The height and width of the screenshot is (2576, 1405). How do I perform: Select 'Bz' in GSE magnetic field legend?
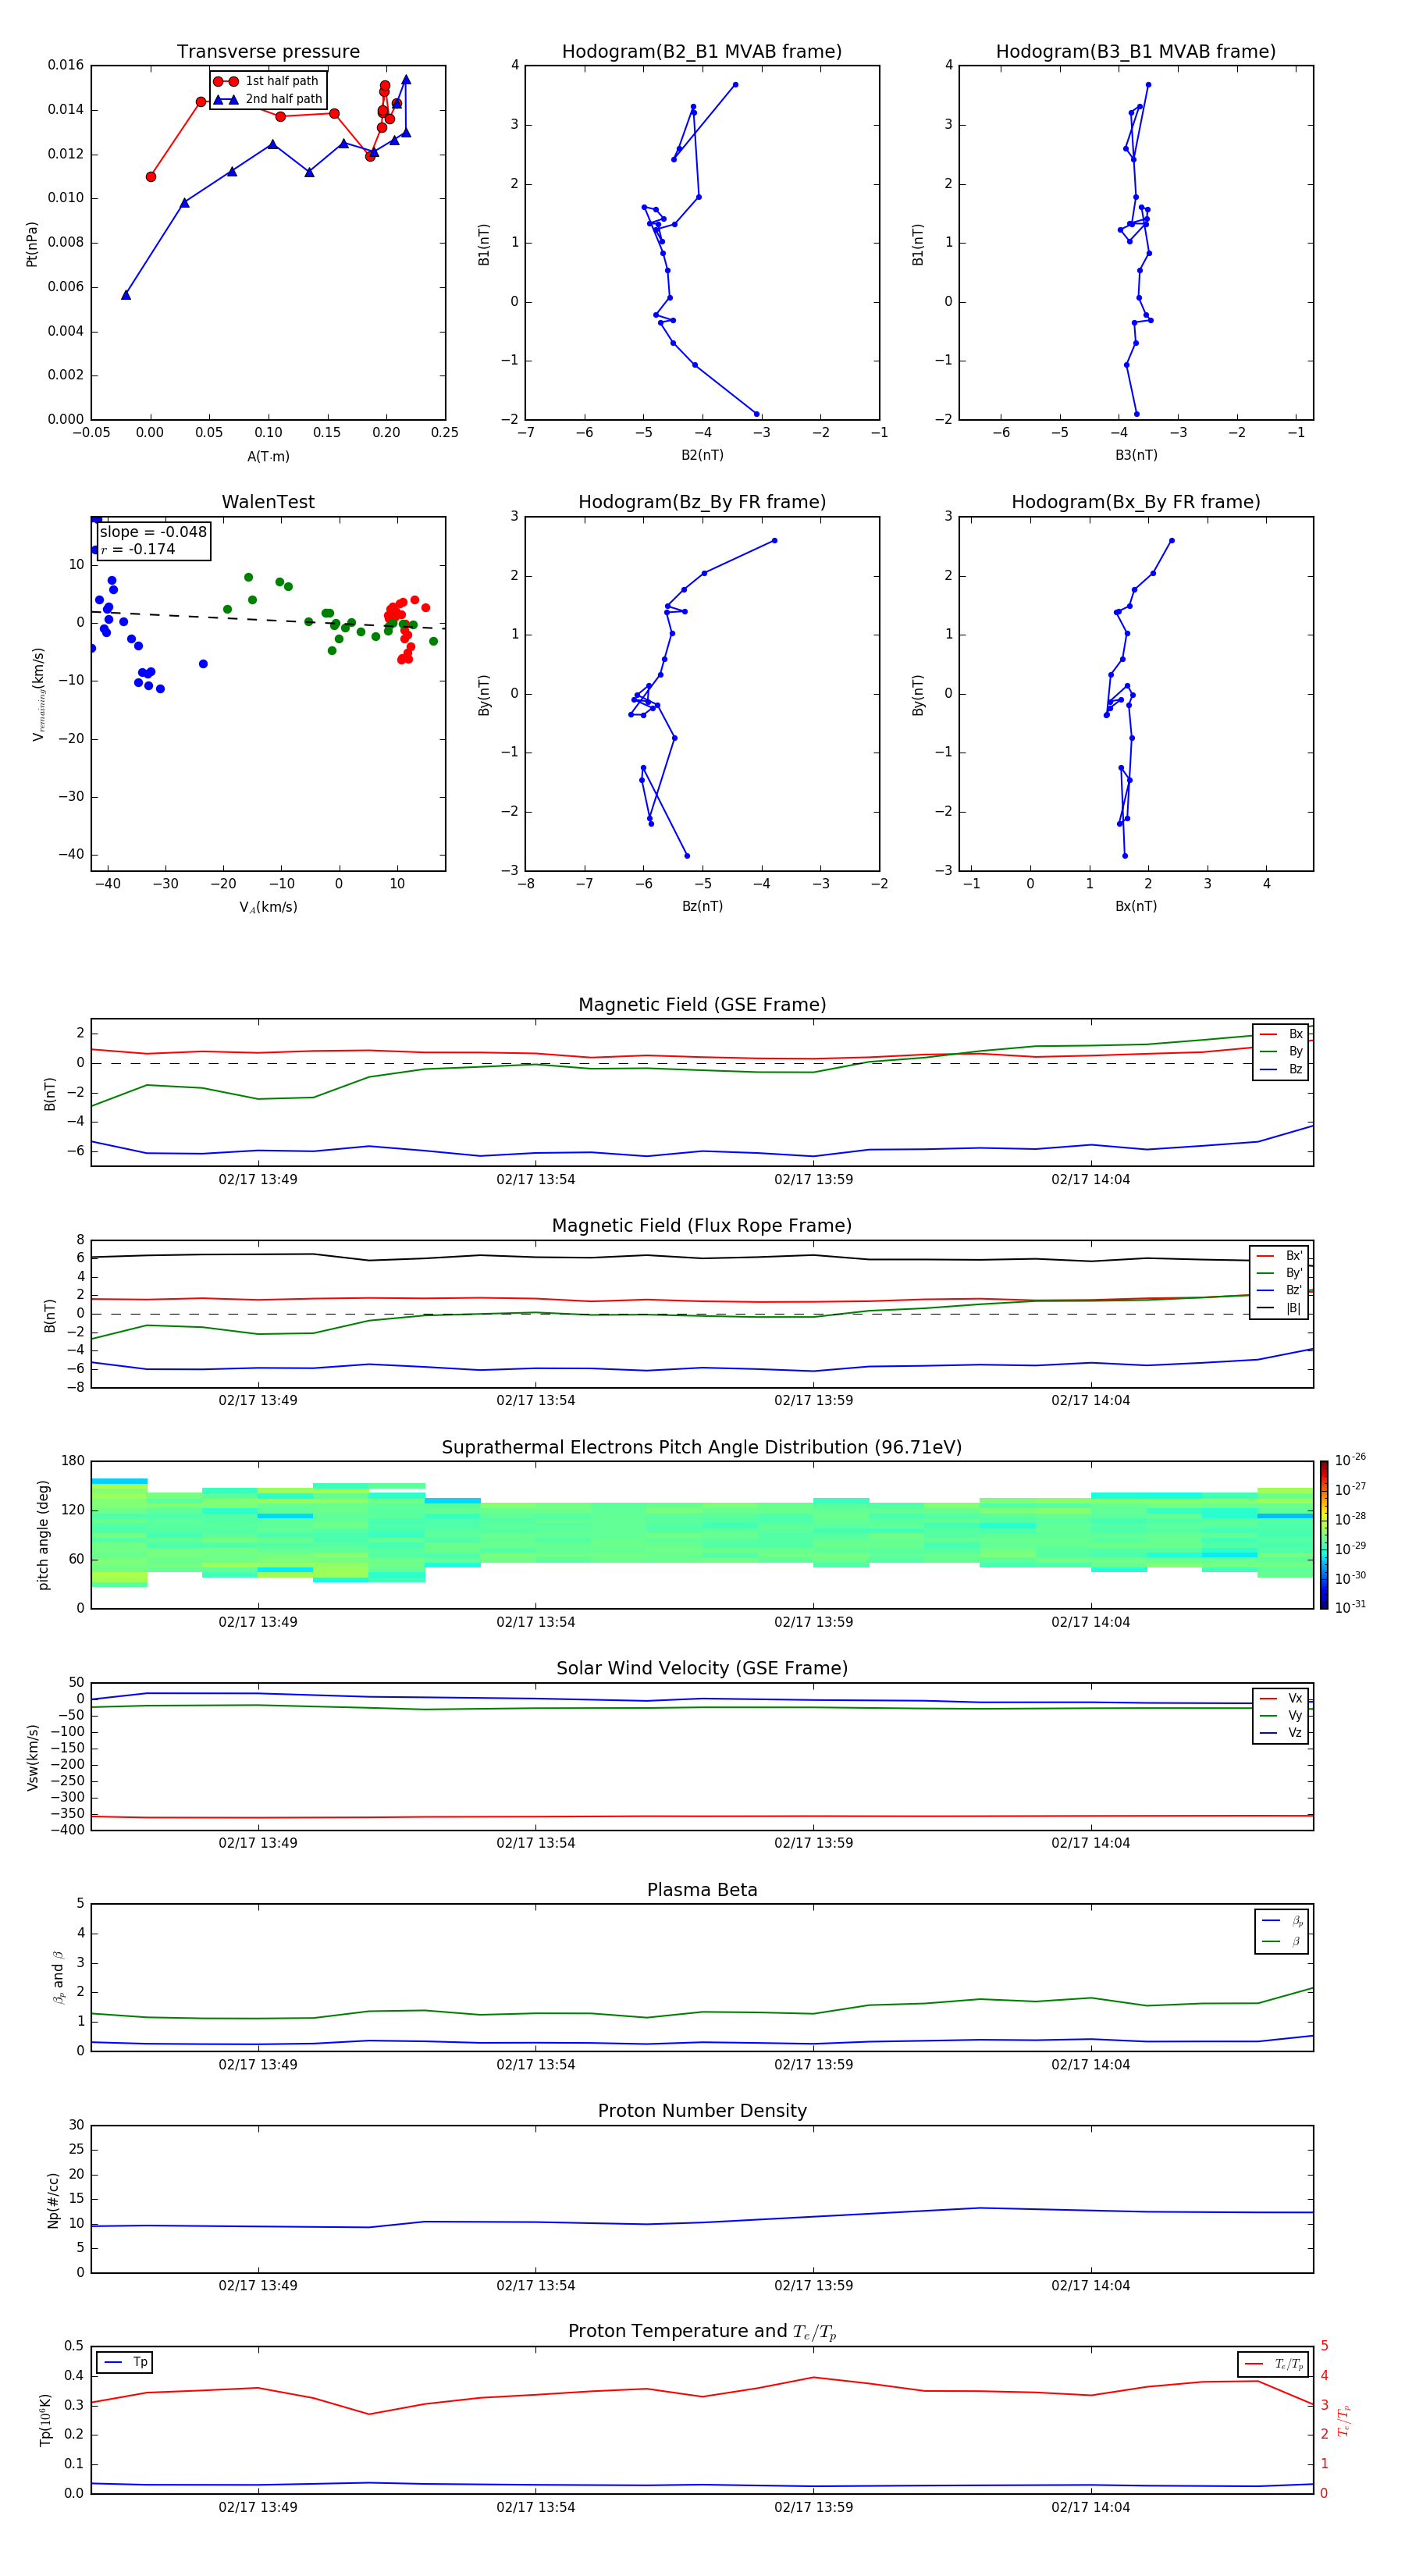coord(1281,1069)
